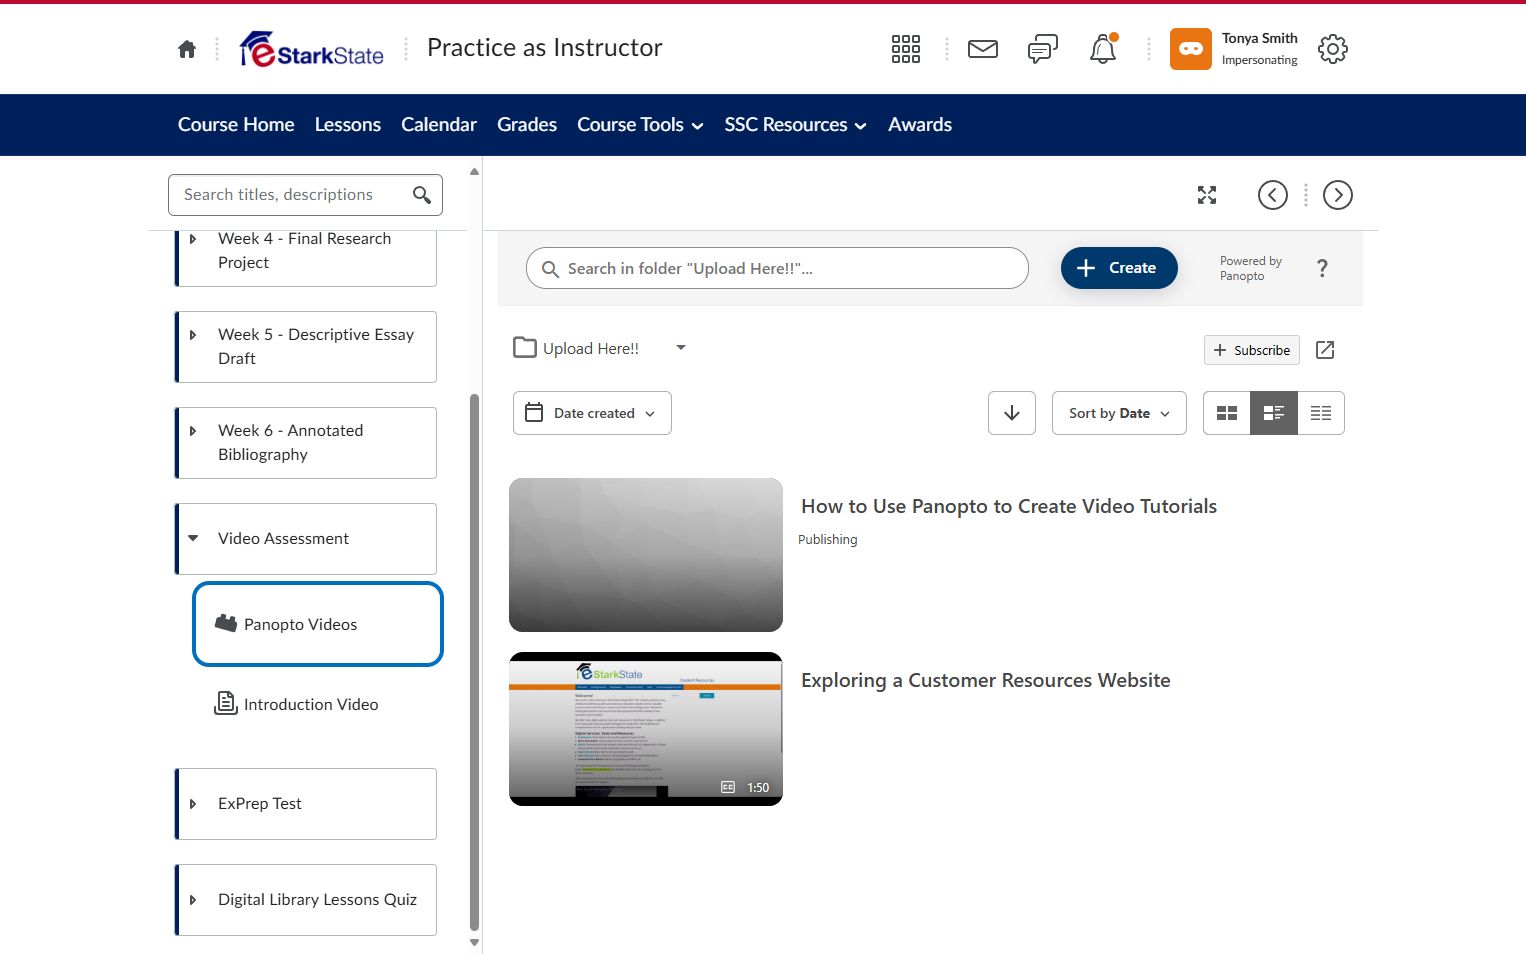Click the Exploring a Customer Resources video thumbnail

pyautogui.click(x=646, y=729)
